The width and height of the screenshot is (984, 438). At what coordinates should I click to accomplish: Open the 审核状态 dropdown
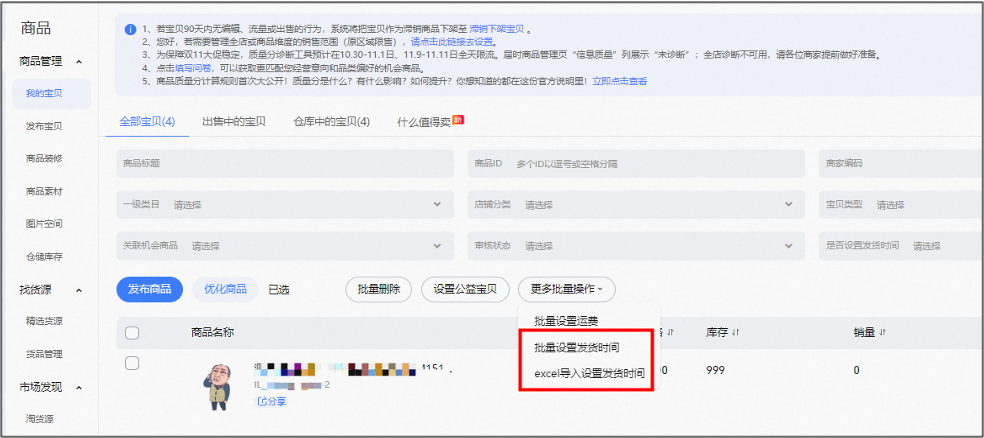[636, 245]
